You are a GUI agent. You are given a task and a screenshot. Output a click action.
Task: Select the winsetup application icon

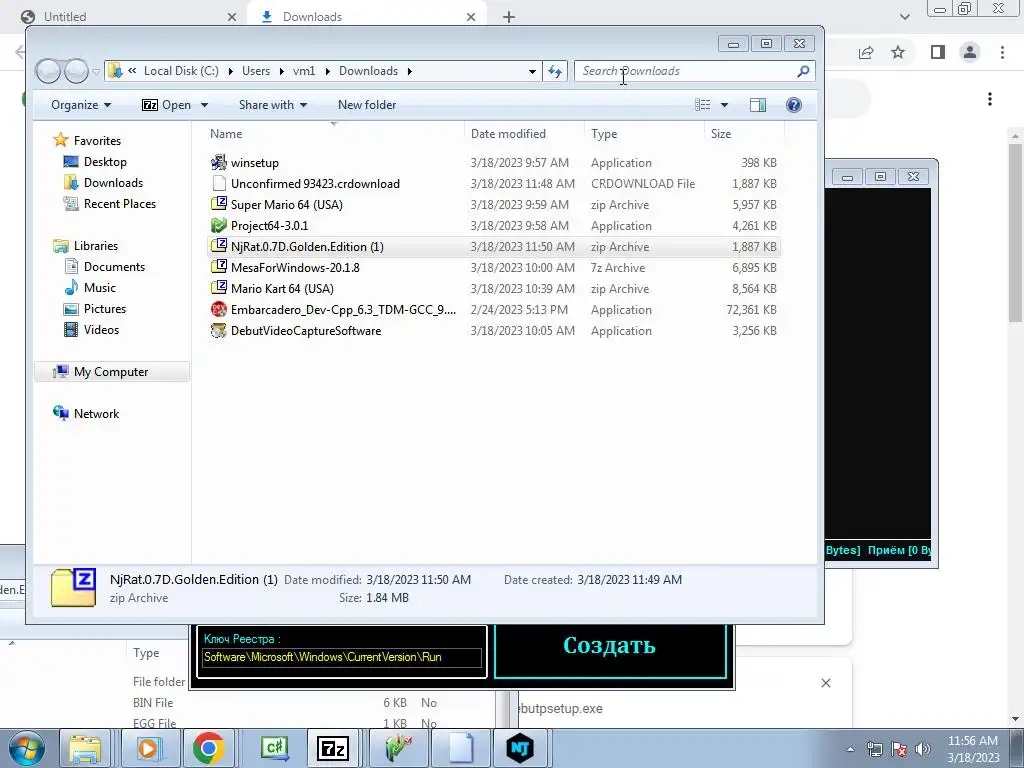pos(219,163)
